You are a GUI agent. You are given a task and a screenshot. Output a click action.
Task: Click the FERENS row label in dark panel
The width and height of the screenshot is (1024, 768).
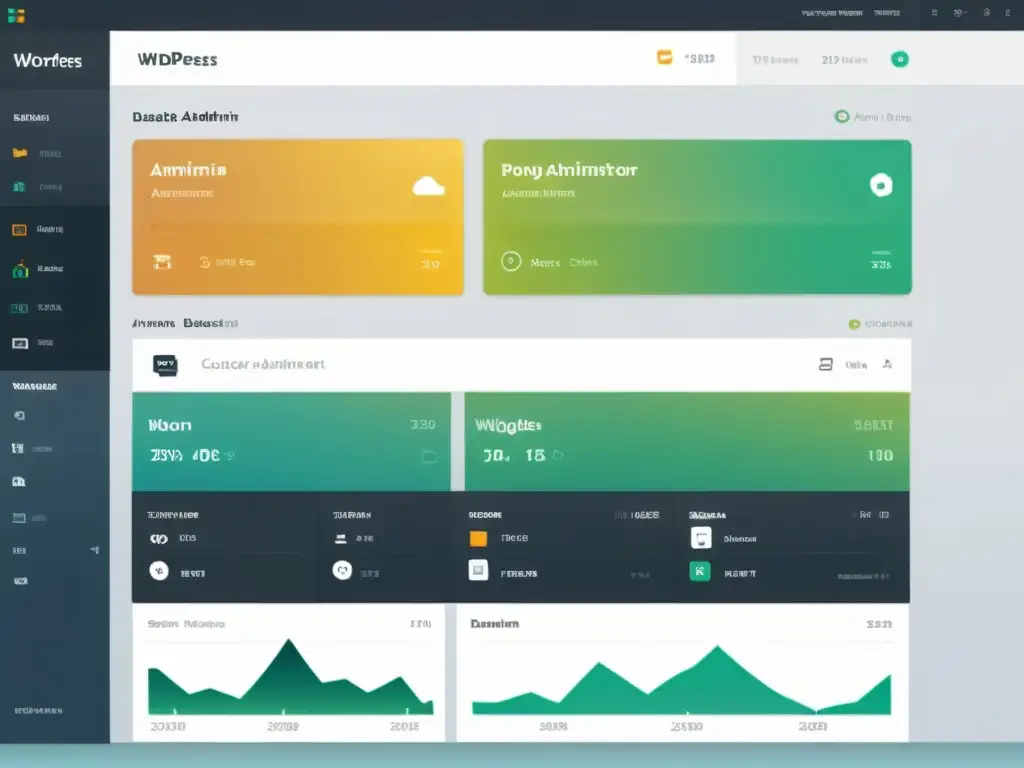point(519,574)
